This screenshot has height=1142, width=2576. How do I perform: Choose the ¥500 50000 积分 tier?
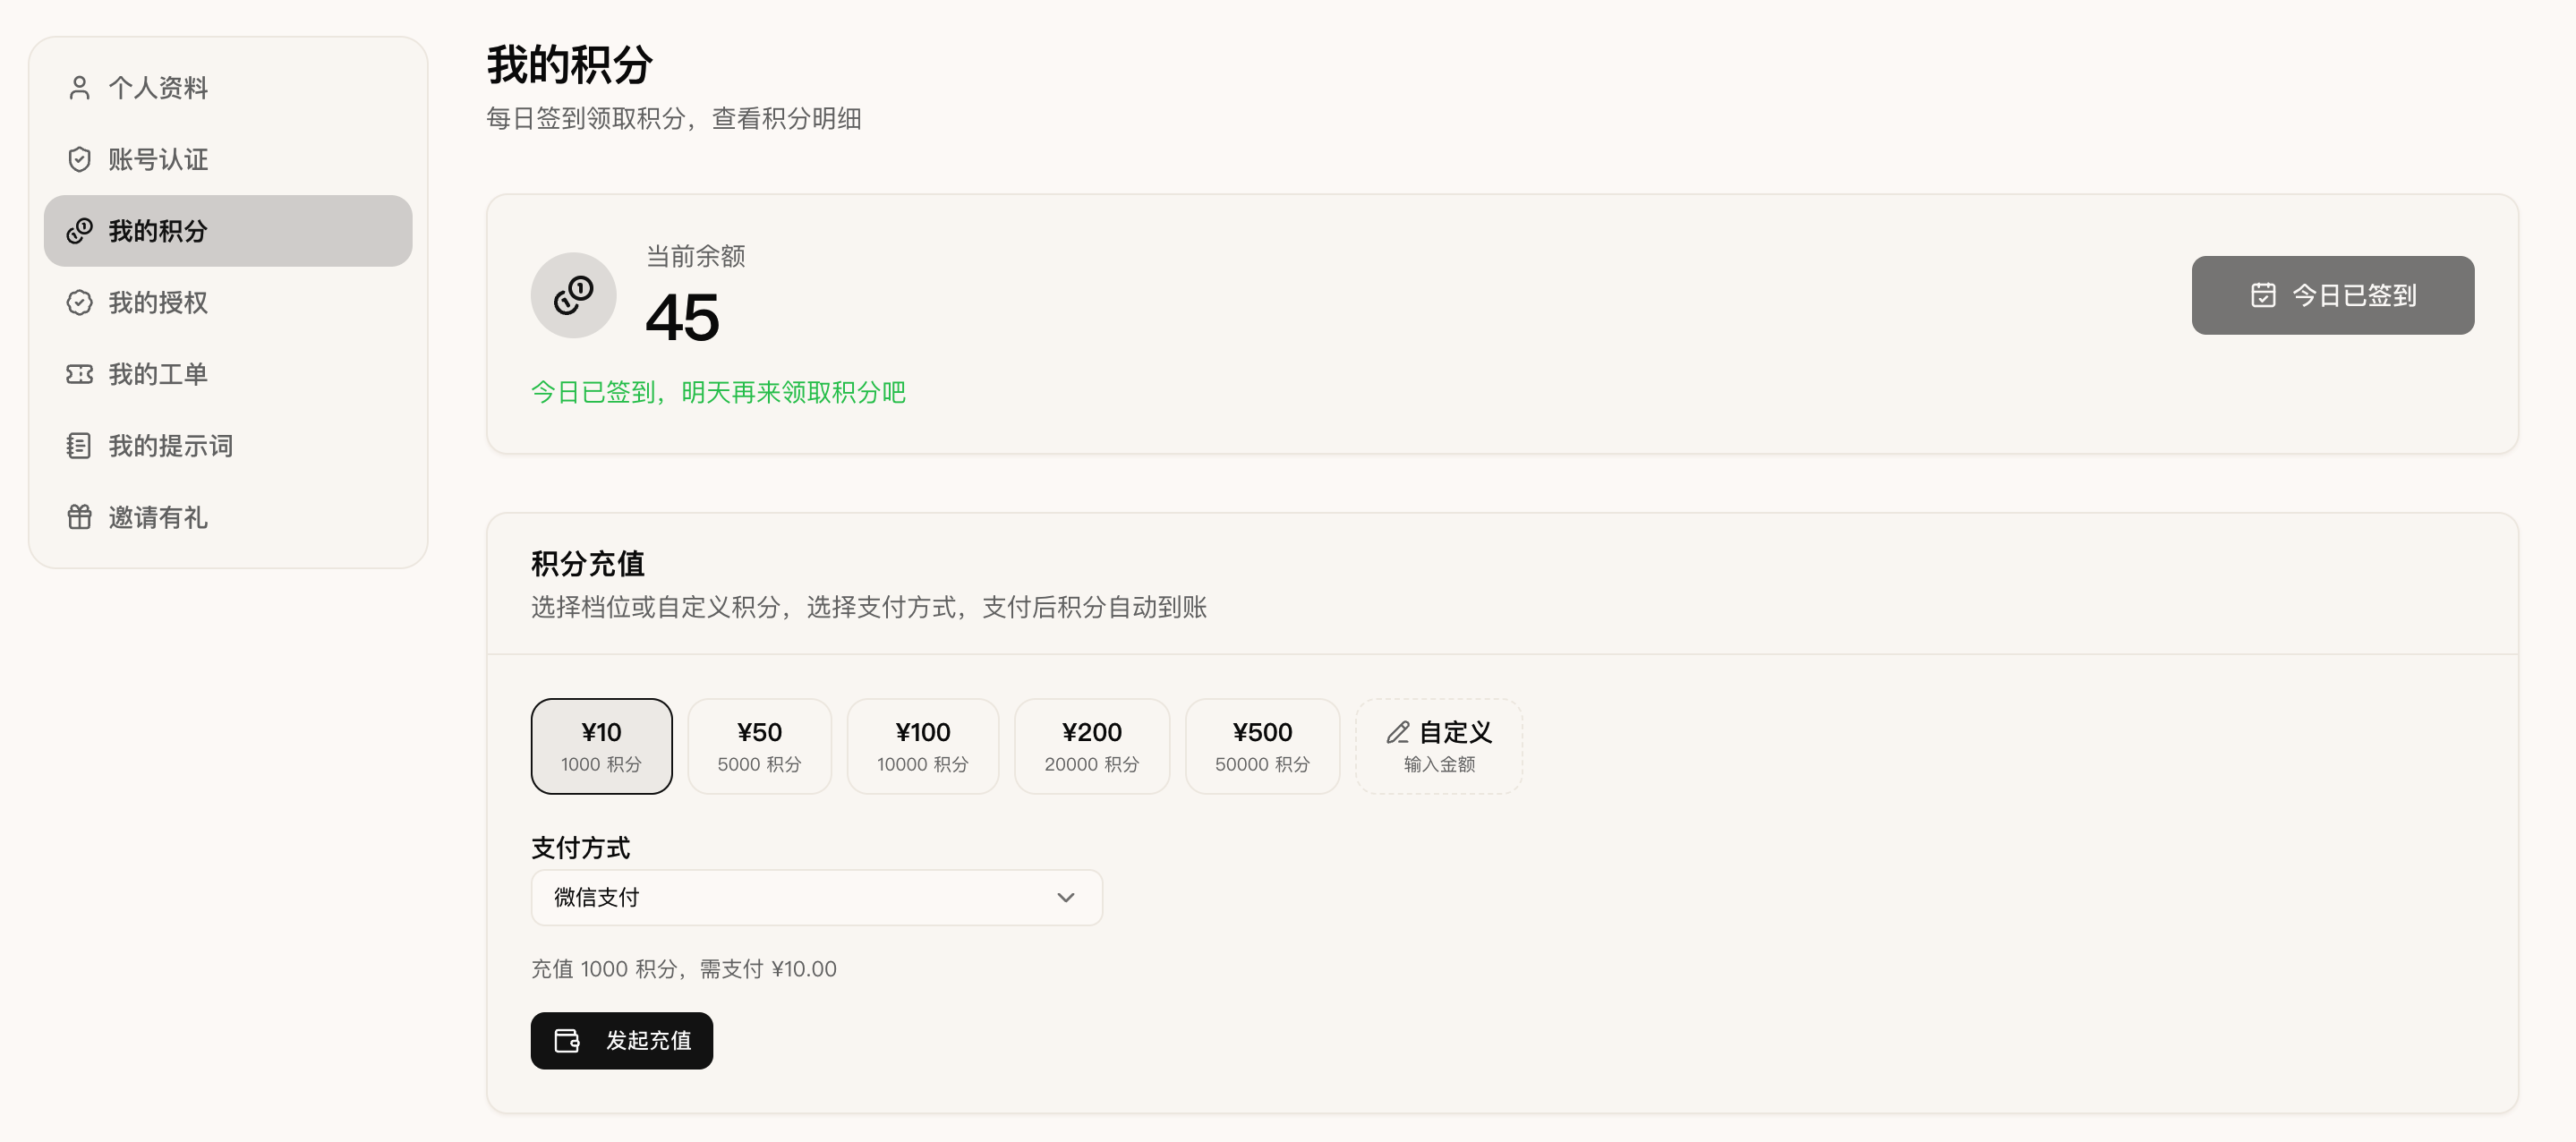[x=1262, y=746]
